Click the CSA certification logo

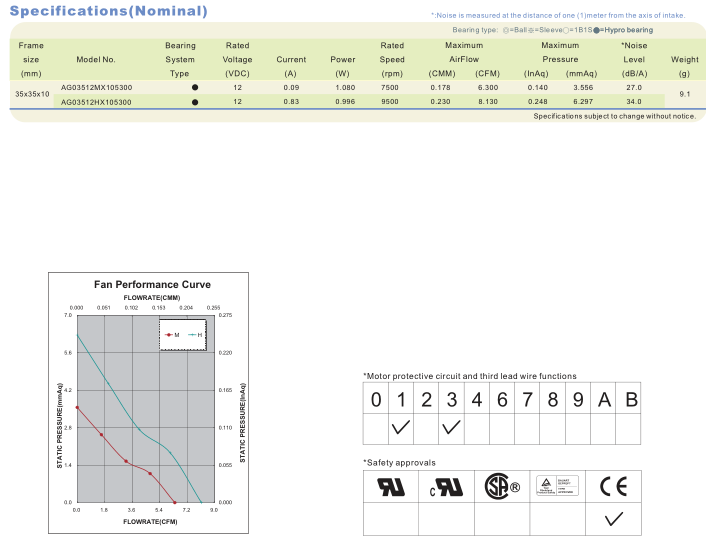pos(502,486)
